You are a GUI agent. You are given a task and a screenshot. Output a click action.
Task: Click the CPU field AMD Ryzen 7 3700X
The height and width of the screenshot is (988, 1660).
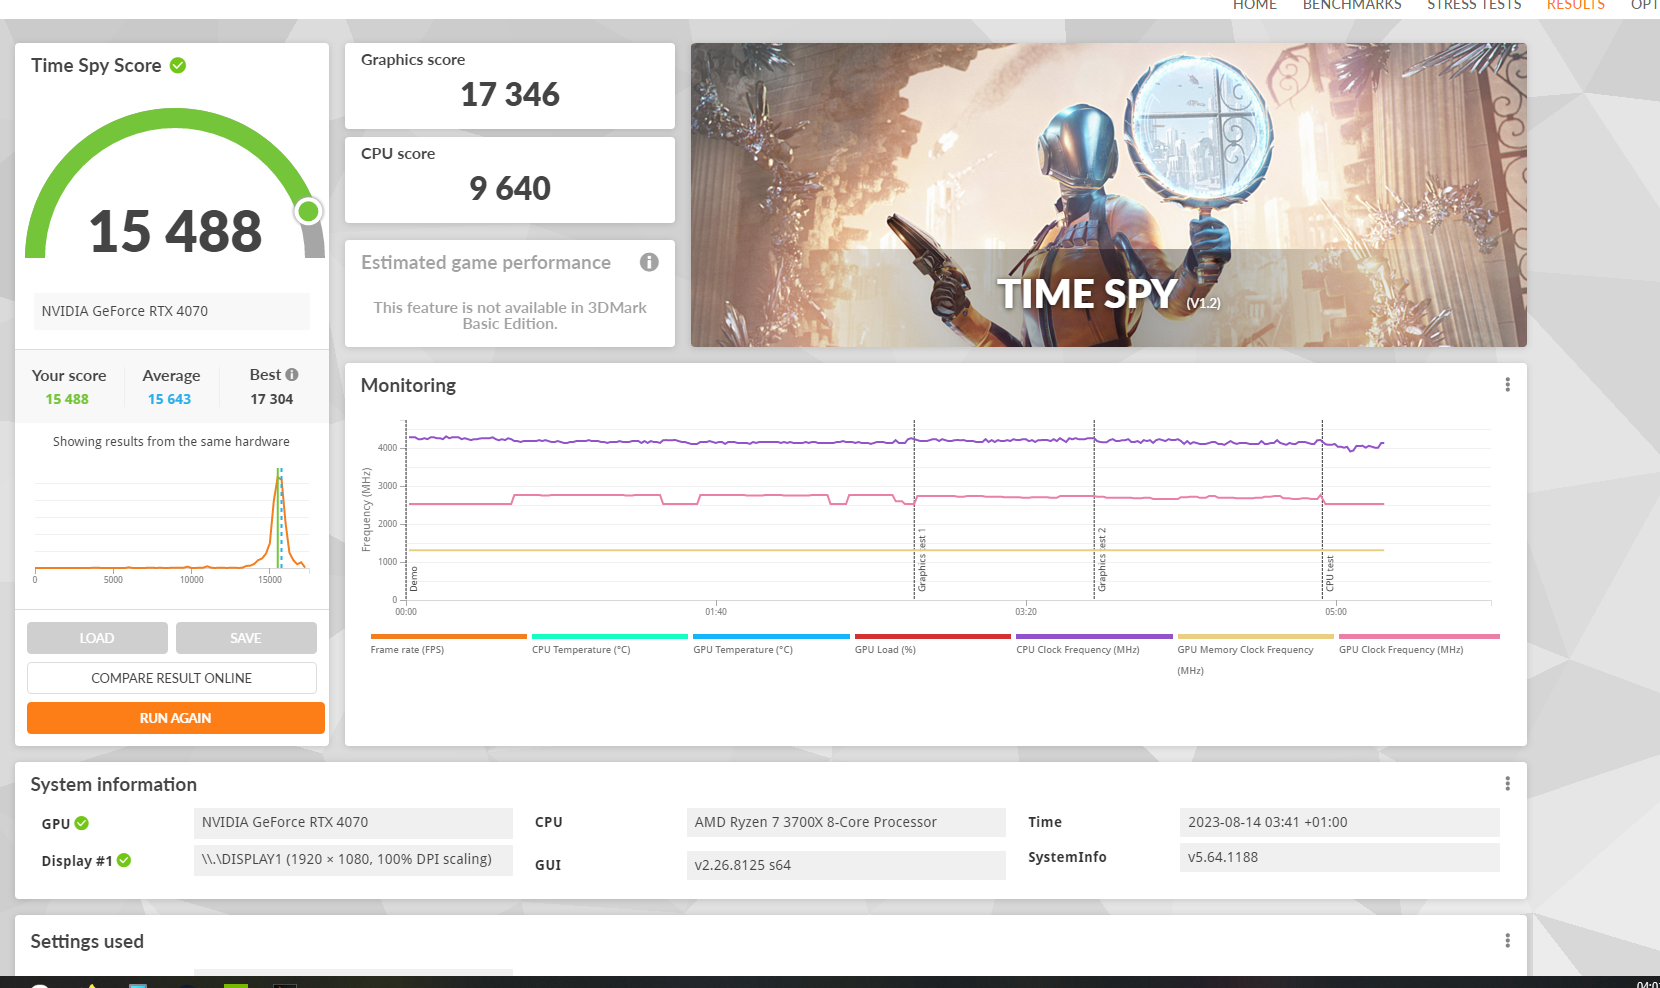click(846, 823)
